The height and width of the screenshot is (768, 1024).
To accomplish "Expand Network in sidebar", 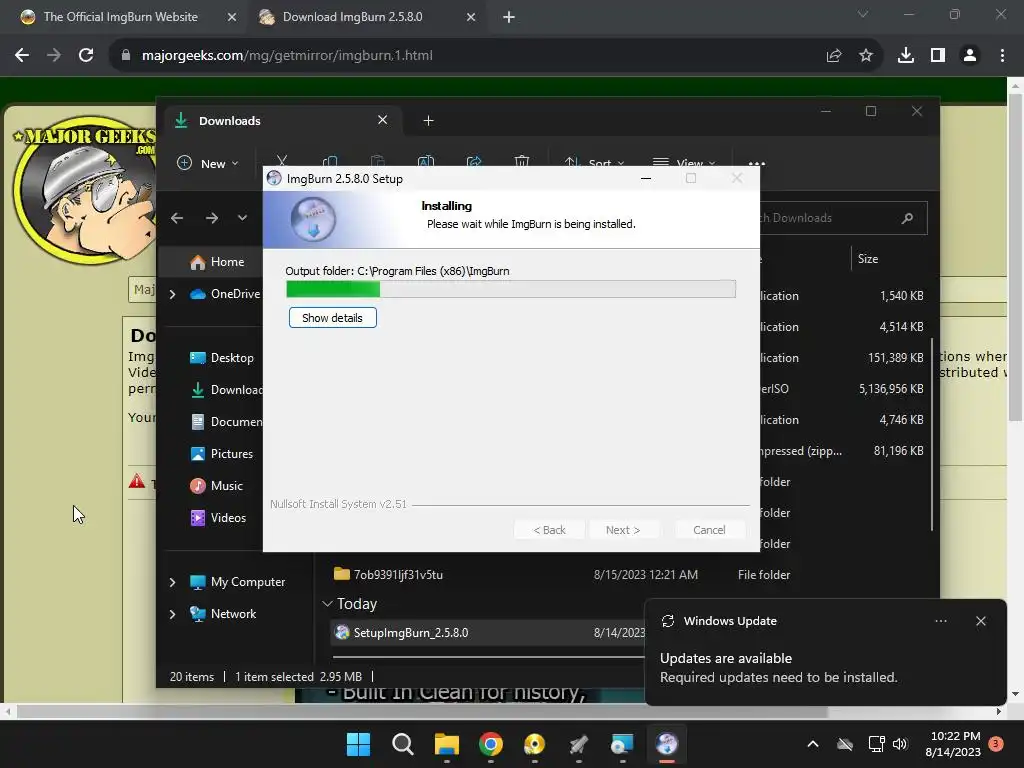I will point(172,614).
